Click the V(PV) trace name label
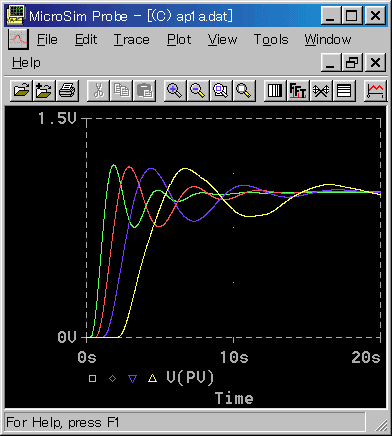The image size is (392, 436). (190, 378)
